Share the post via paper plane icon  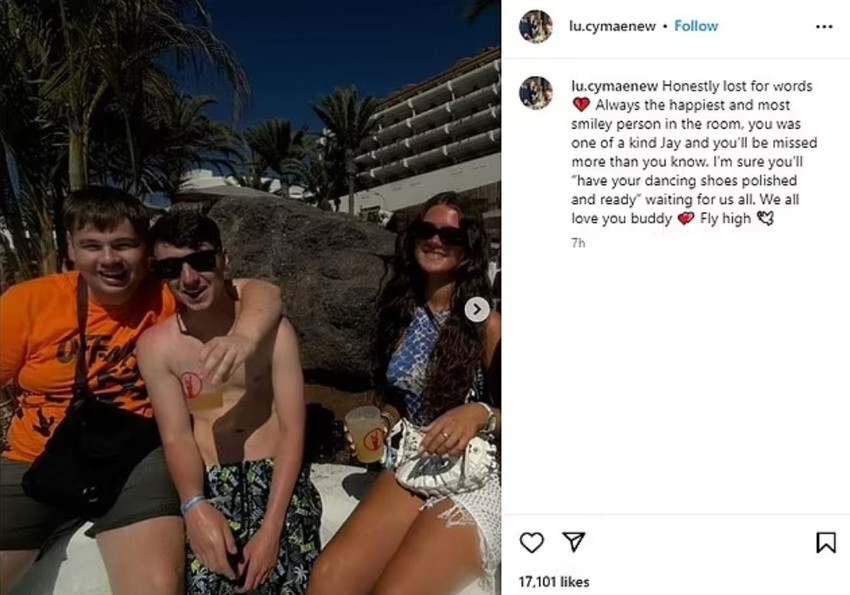pyautogui.click(x=573, y=541)
